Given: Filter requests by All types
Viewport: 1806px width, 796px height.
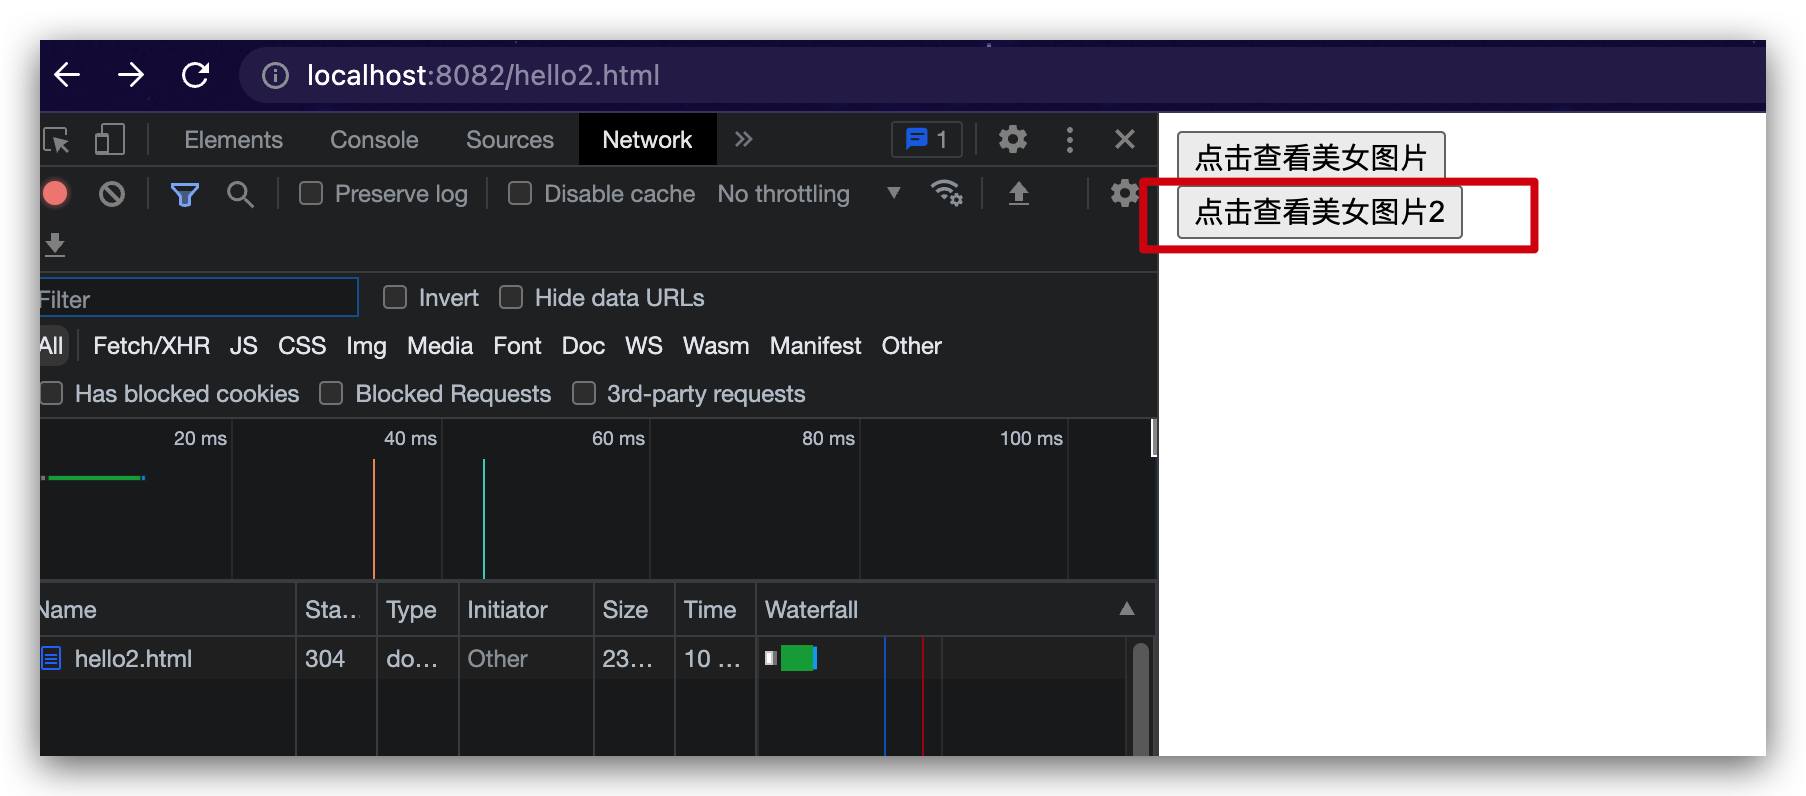Looking at the screenshot, I should tap(52, 346).
